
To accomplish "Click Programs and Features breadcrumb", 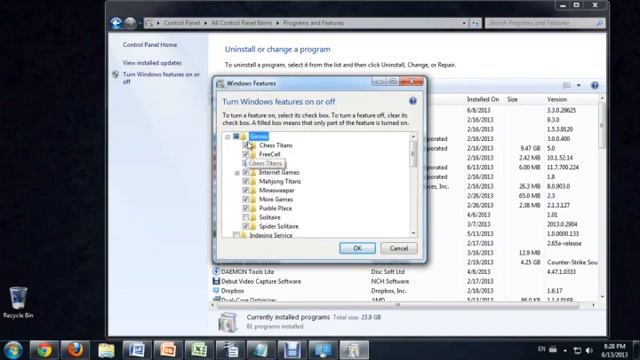I will tap(313, 23).
